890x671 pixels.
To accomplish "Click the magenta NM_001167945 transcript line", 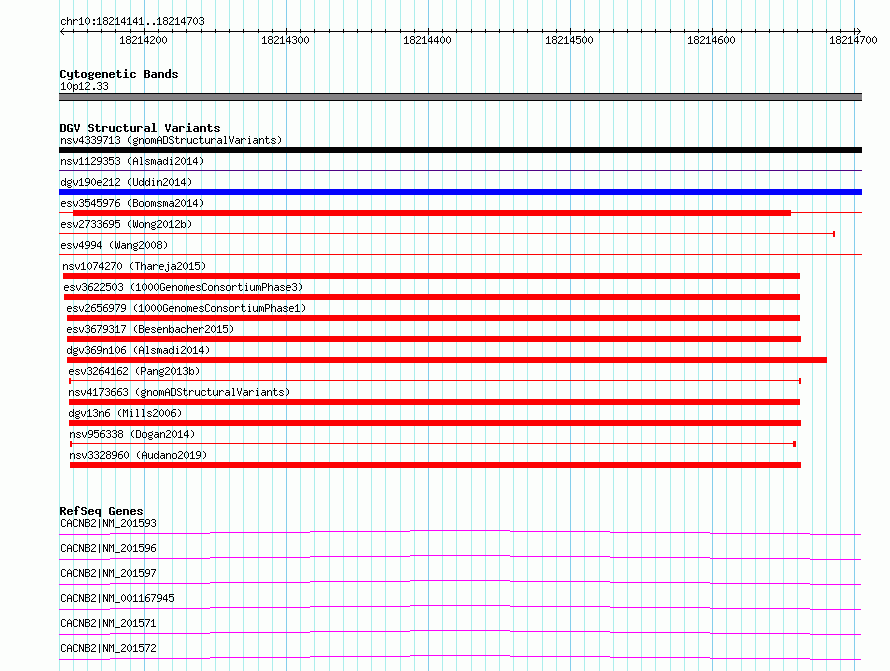I will point(460,607).
